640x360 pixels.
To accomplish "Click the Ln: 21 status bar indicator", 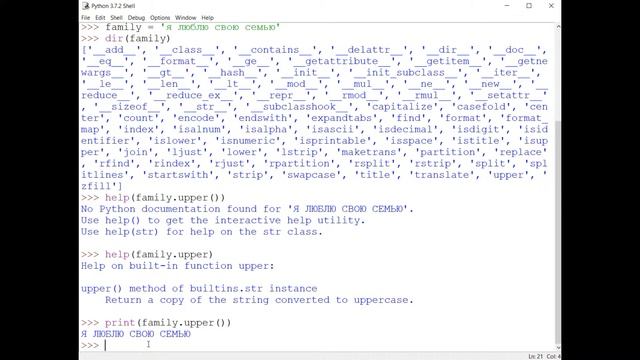I will 535,356.
